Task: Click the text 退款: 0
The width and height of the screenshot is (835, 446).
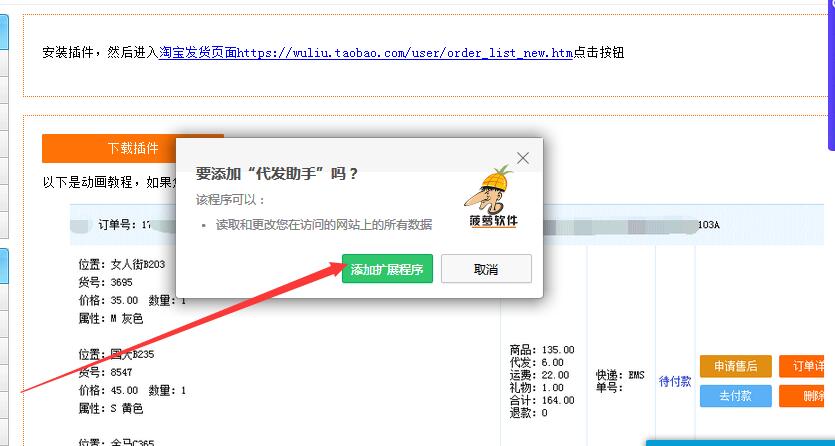Action: click(x=528, y=413)
